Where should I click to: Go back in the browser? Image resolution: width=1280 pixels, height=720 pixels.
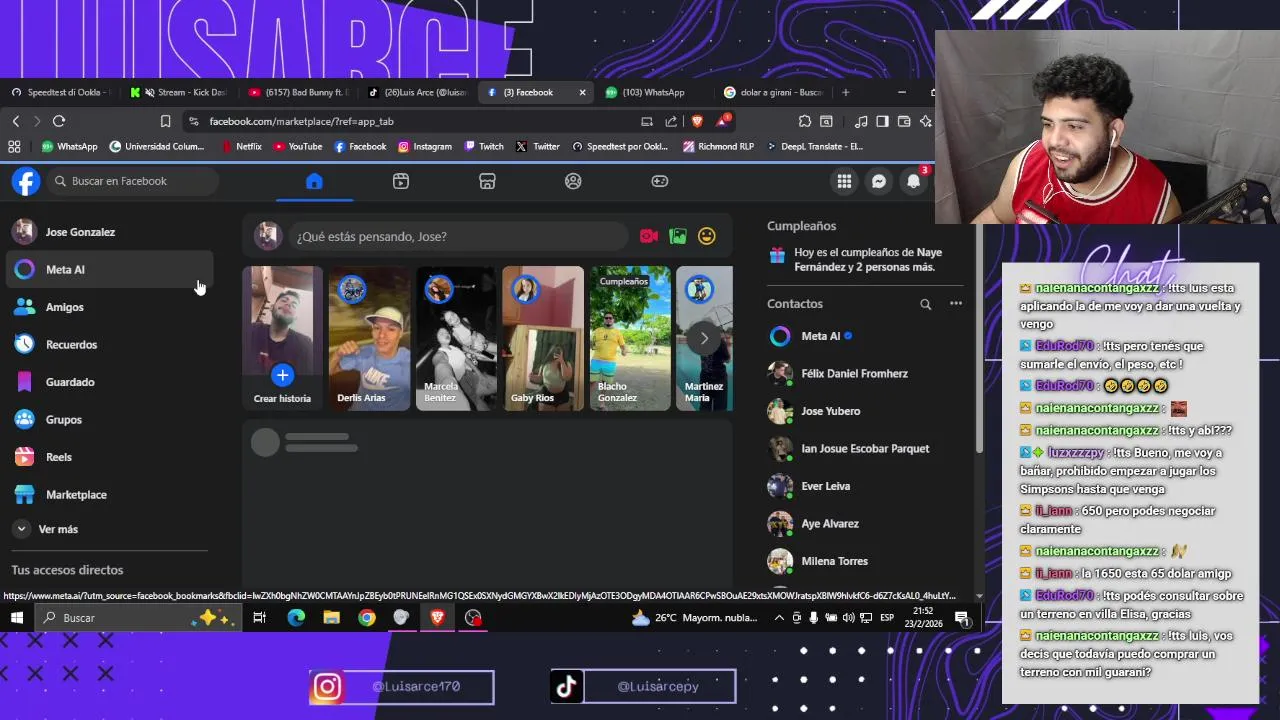pyautogui.click(x=16, y=121)
